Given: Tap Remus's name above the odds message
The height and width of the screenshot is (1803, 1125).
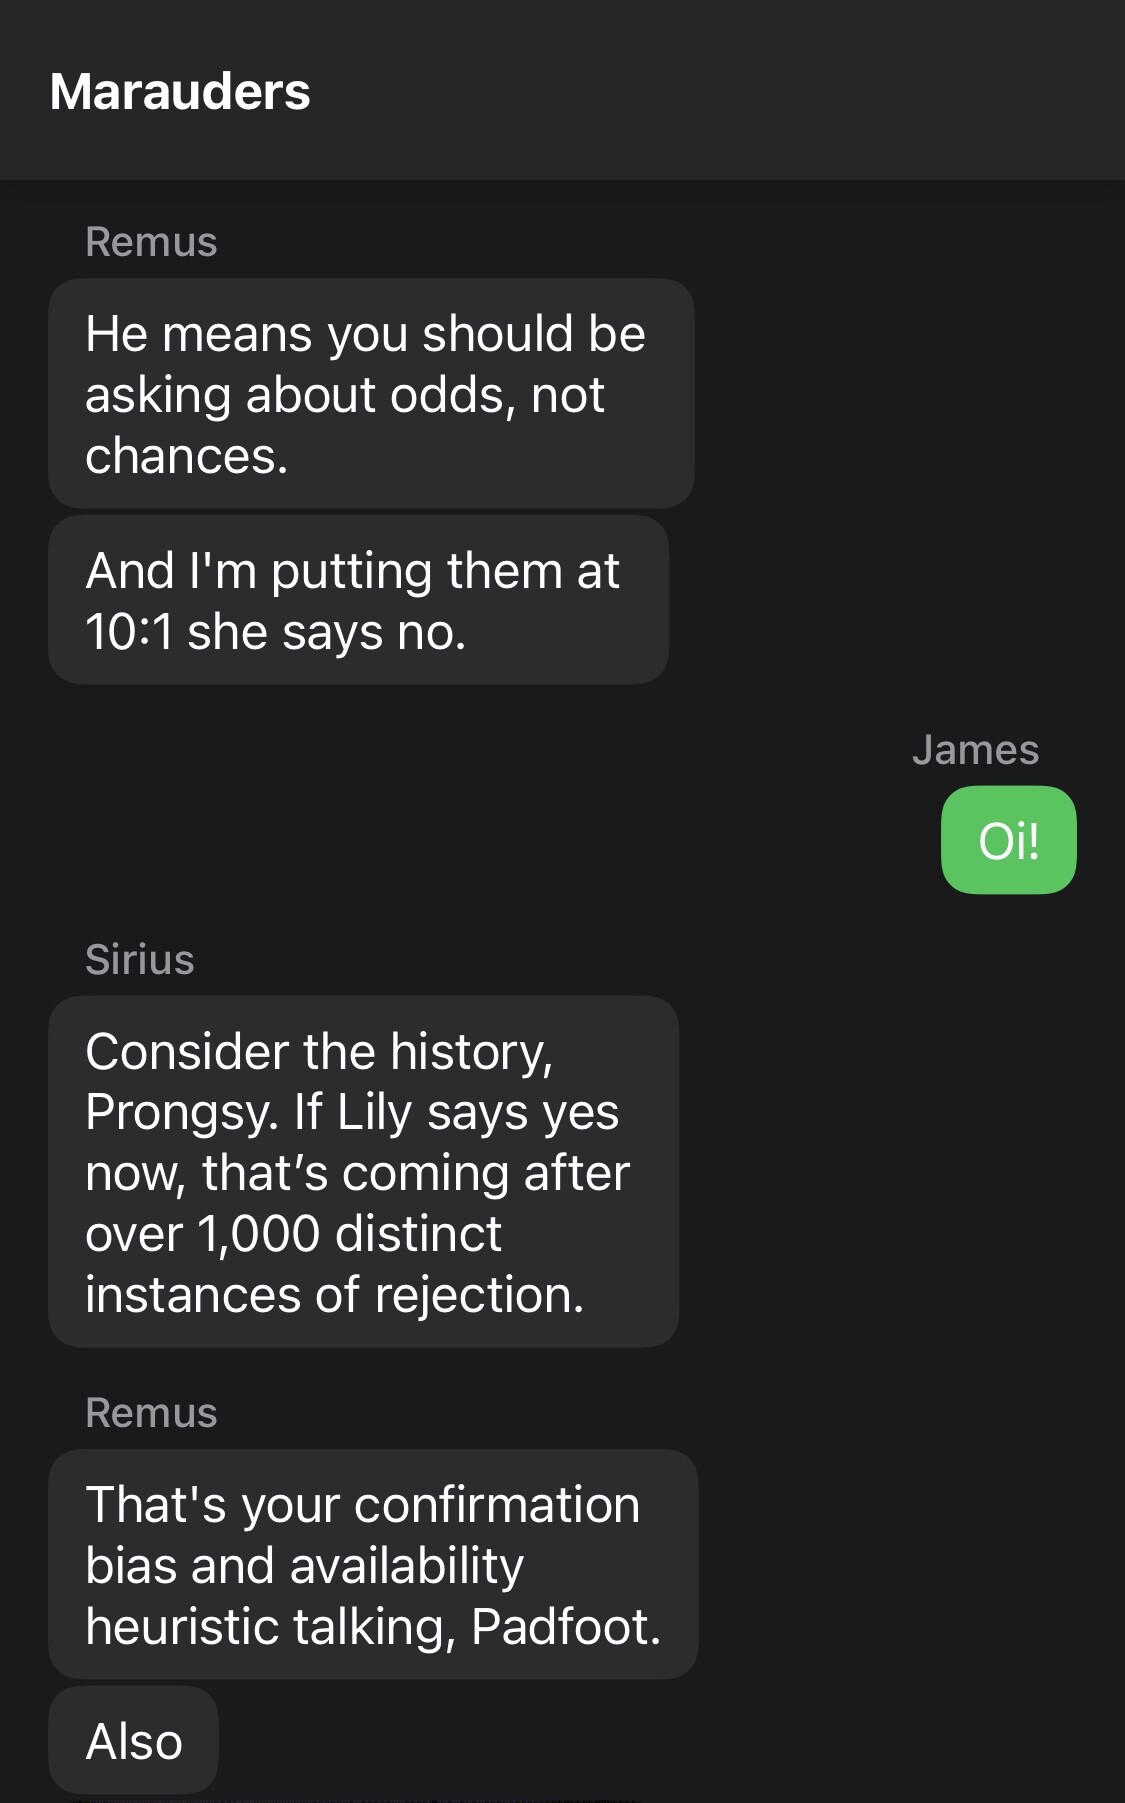Looking at the screenshot, I should 151,242.
